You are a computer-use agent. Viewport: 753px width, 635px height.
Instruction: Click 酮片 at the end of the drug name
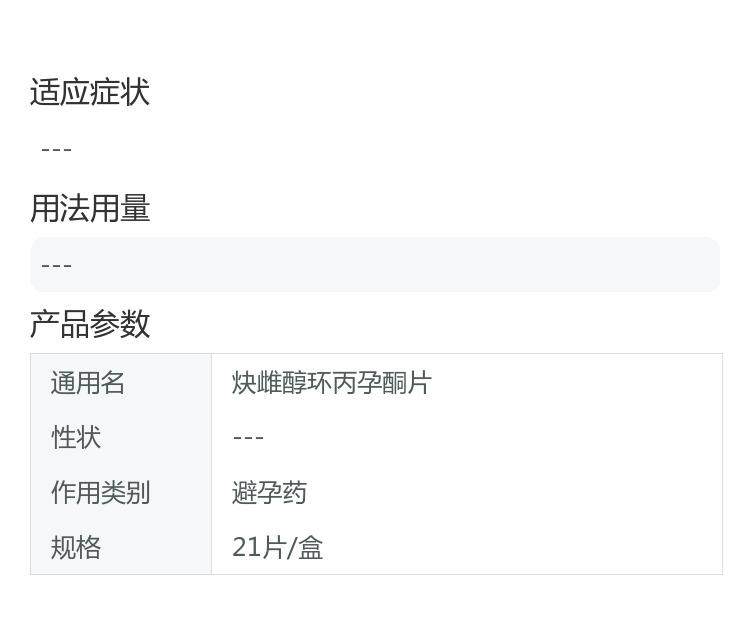pos(406,383)
